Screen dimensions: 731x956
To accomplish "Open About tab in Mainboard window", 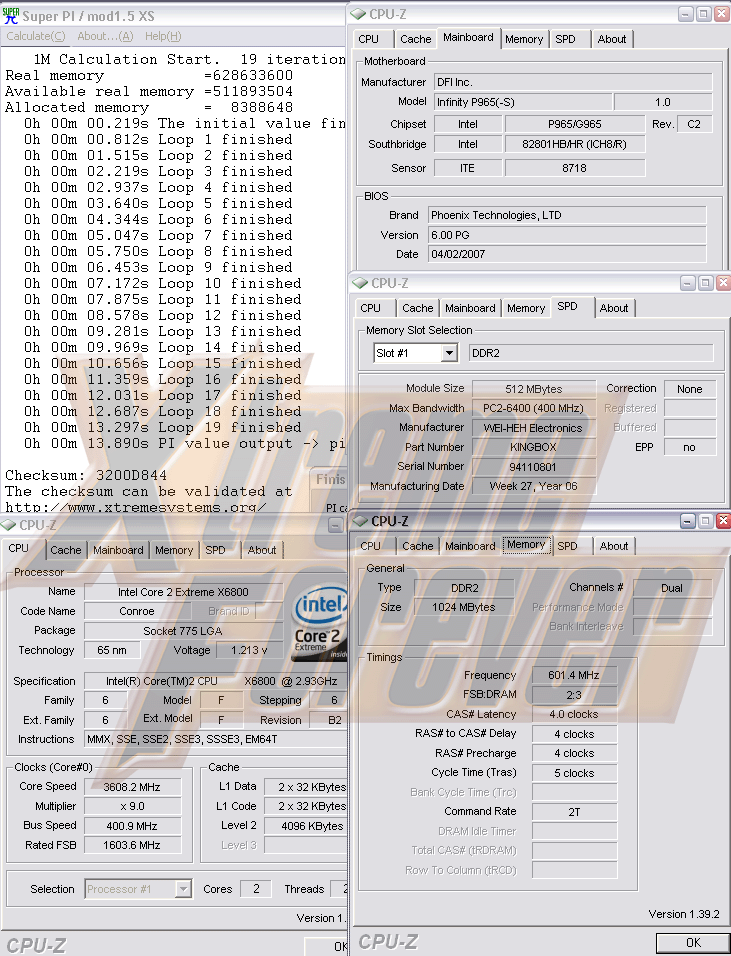I will click(612, 39).
